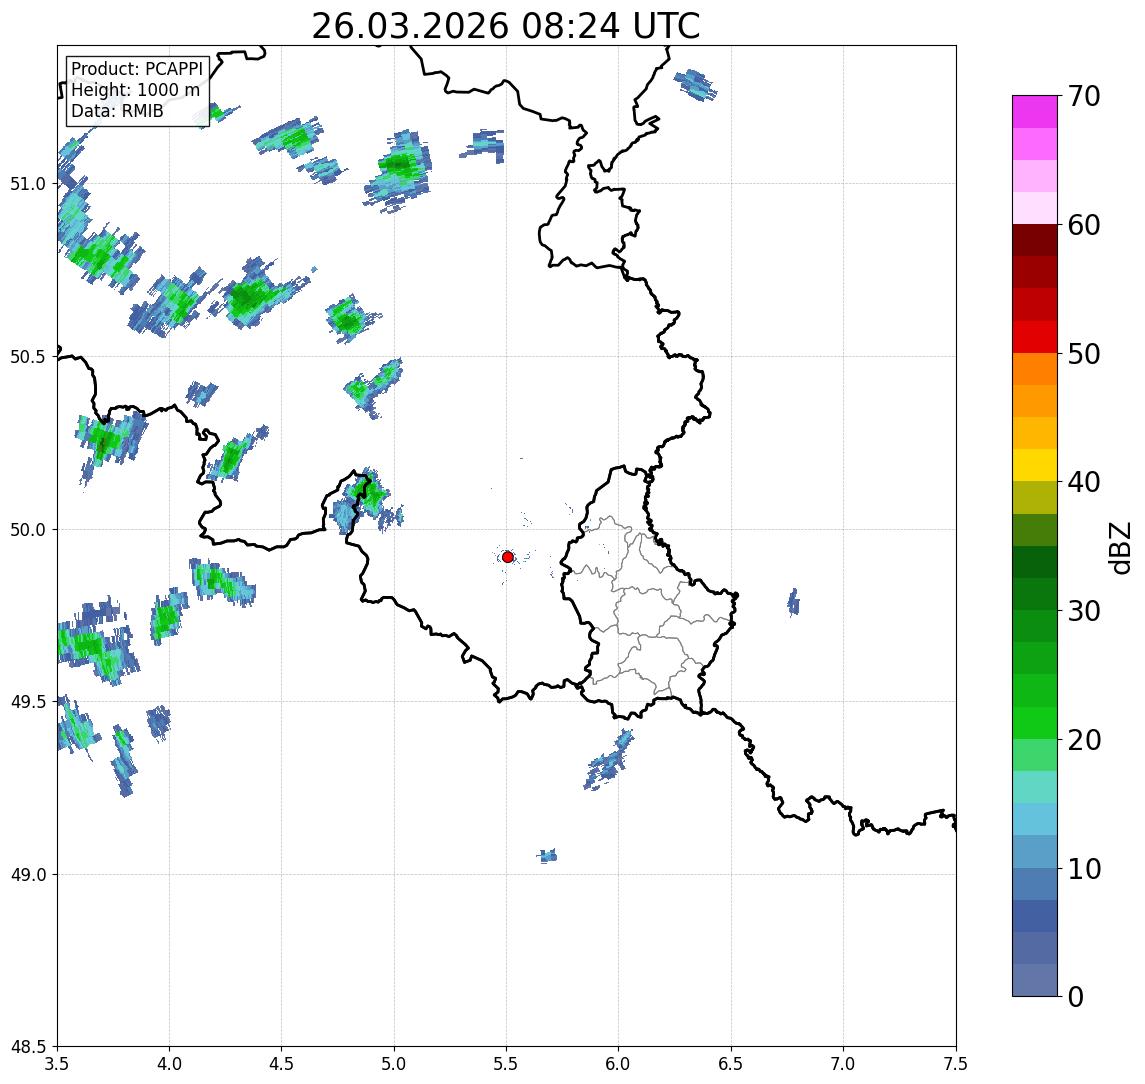
Task: Click the red radar station marker
Action: coord(508,557)
